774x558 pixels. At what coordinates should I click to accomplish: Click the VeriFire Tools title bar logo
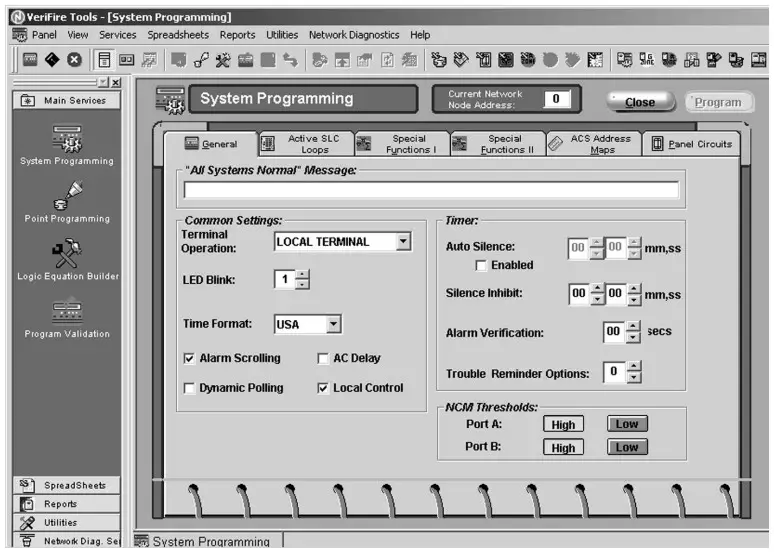18,17
